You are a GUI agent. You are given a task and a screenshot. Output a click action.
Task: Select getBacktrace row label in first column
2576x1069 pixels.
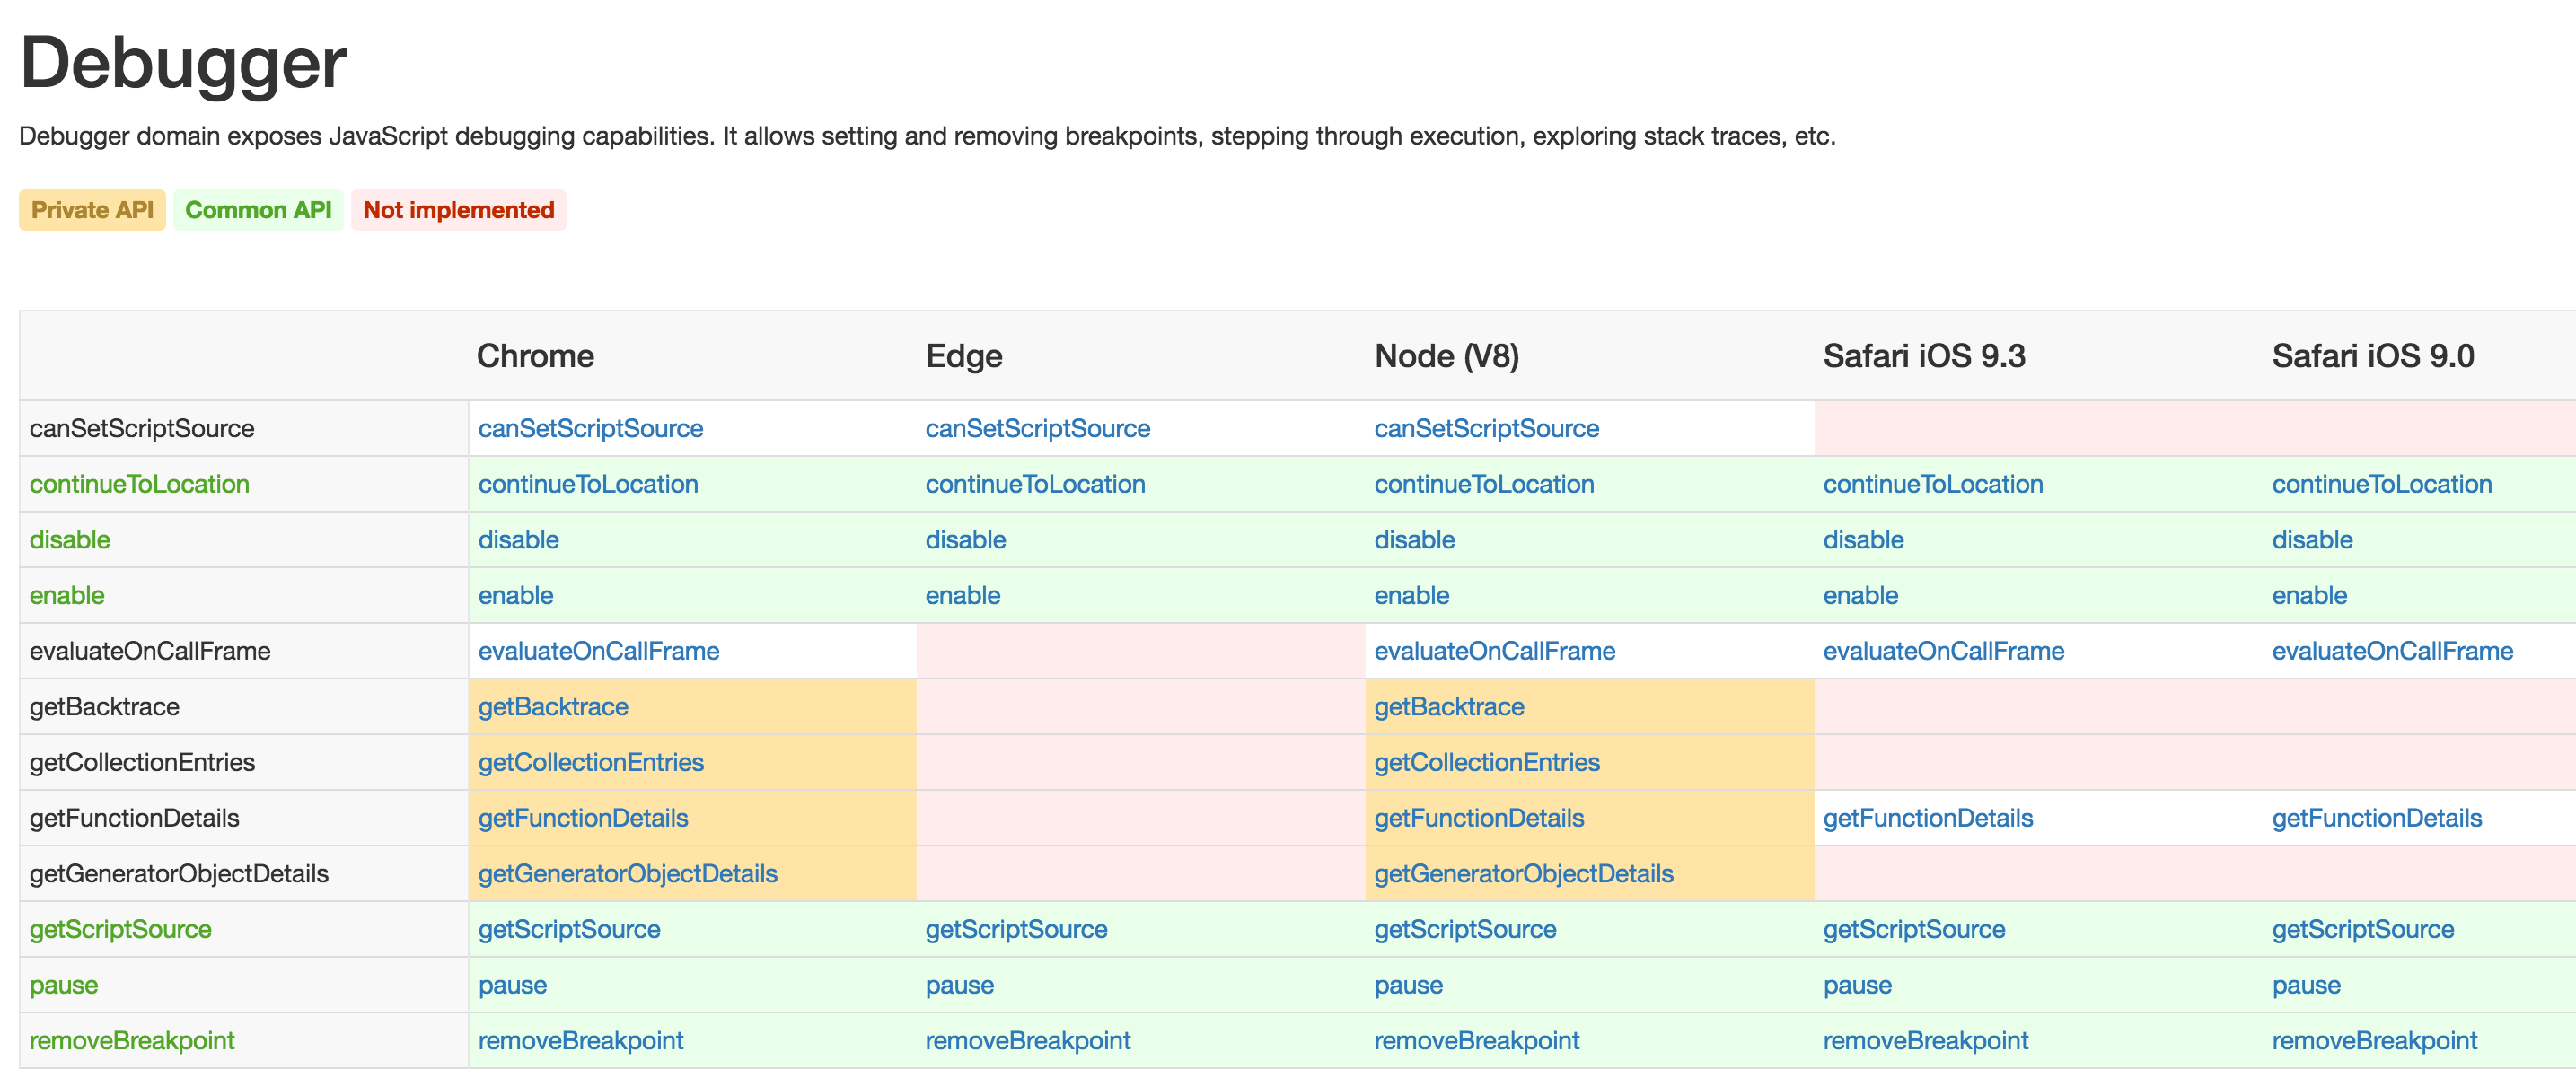coord(104,707)
